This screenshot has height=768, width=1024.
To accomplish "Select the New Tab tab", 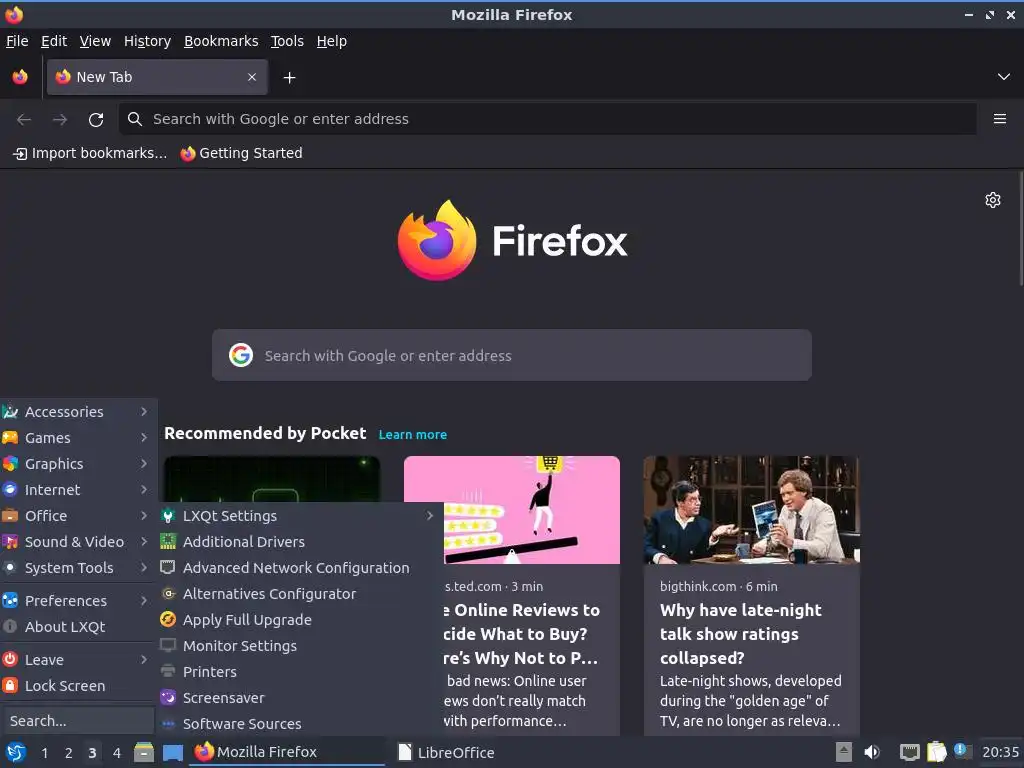I will pos(157,77).
